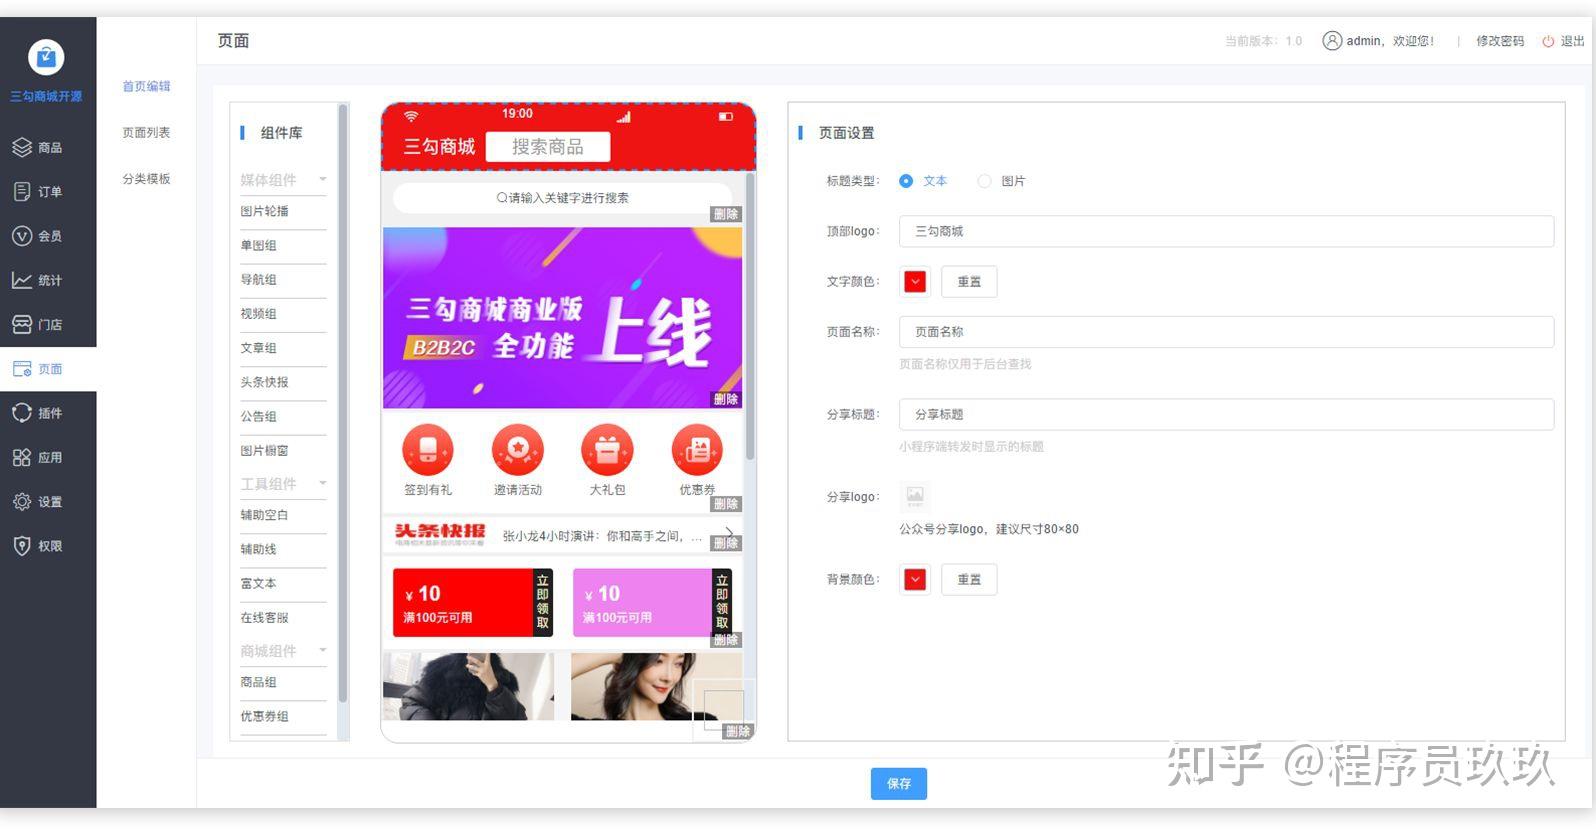1596x829 pixels.
Task: Click the 分享标题 input field
Action: tap(1226, 414)
